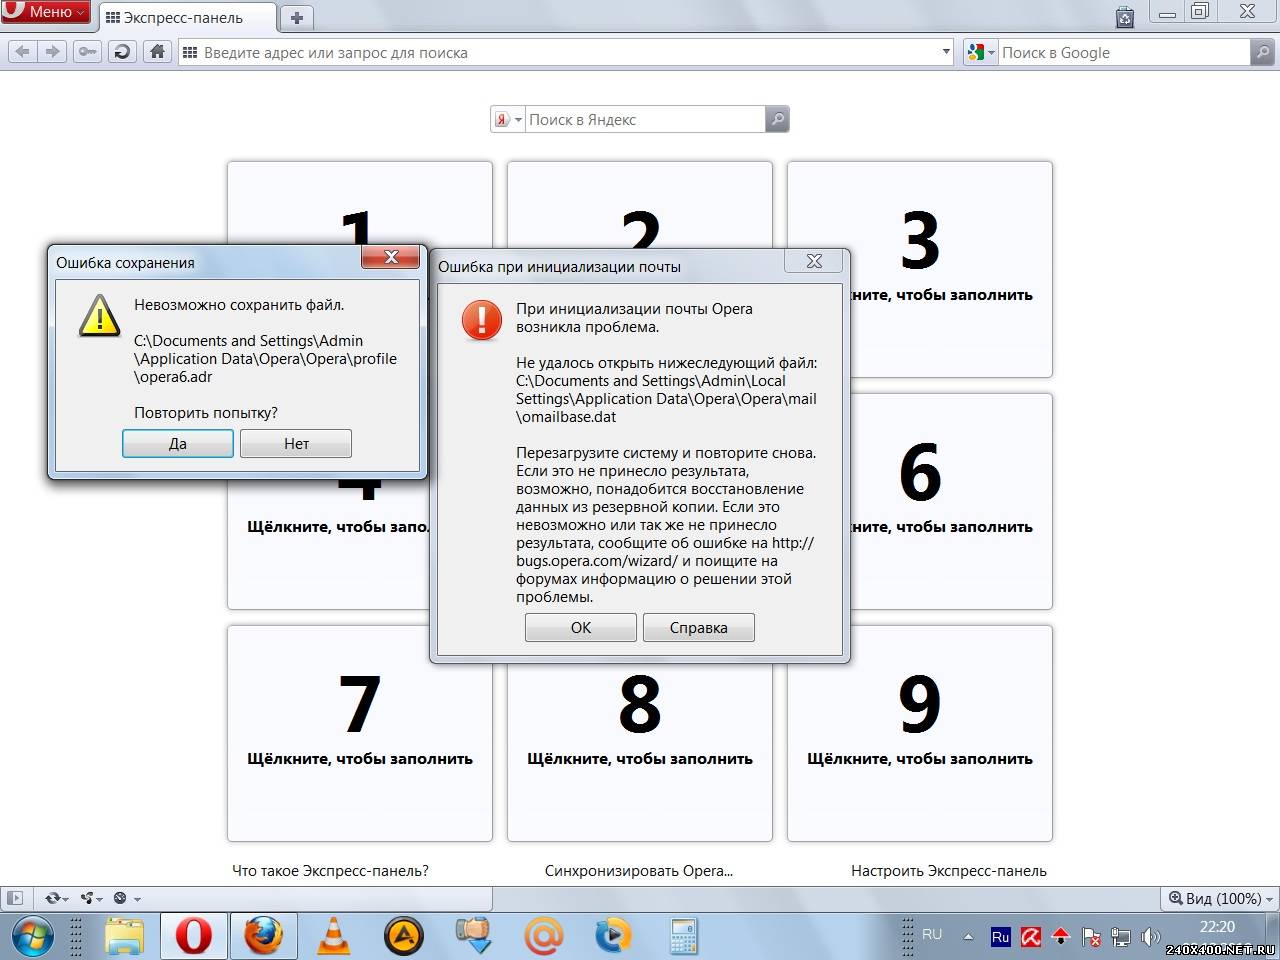The height and width of the screenshot is (960, 1280).
Task: Expand the Opera Unite dropdown arrow
Action: point(100,899)
